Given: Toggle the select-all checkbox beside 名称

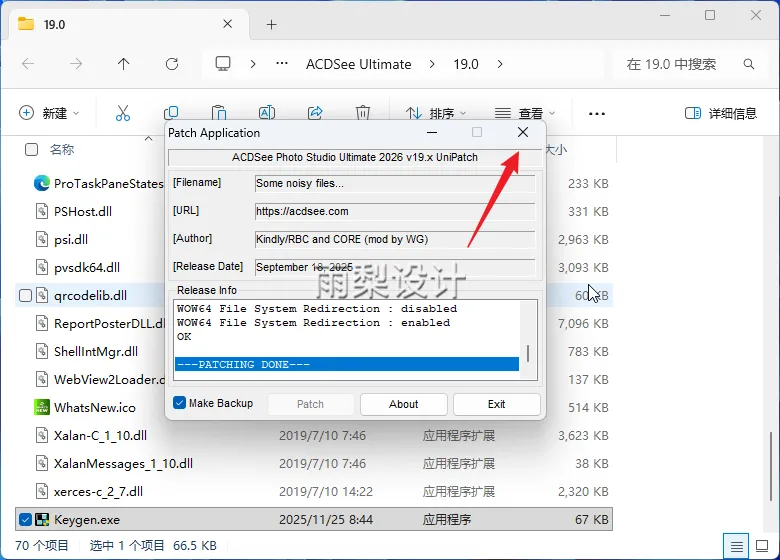Looking at the screenshot, I should pyautogui.click(x=31, y=149).
